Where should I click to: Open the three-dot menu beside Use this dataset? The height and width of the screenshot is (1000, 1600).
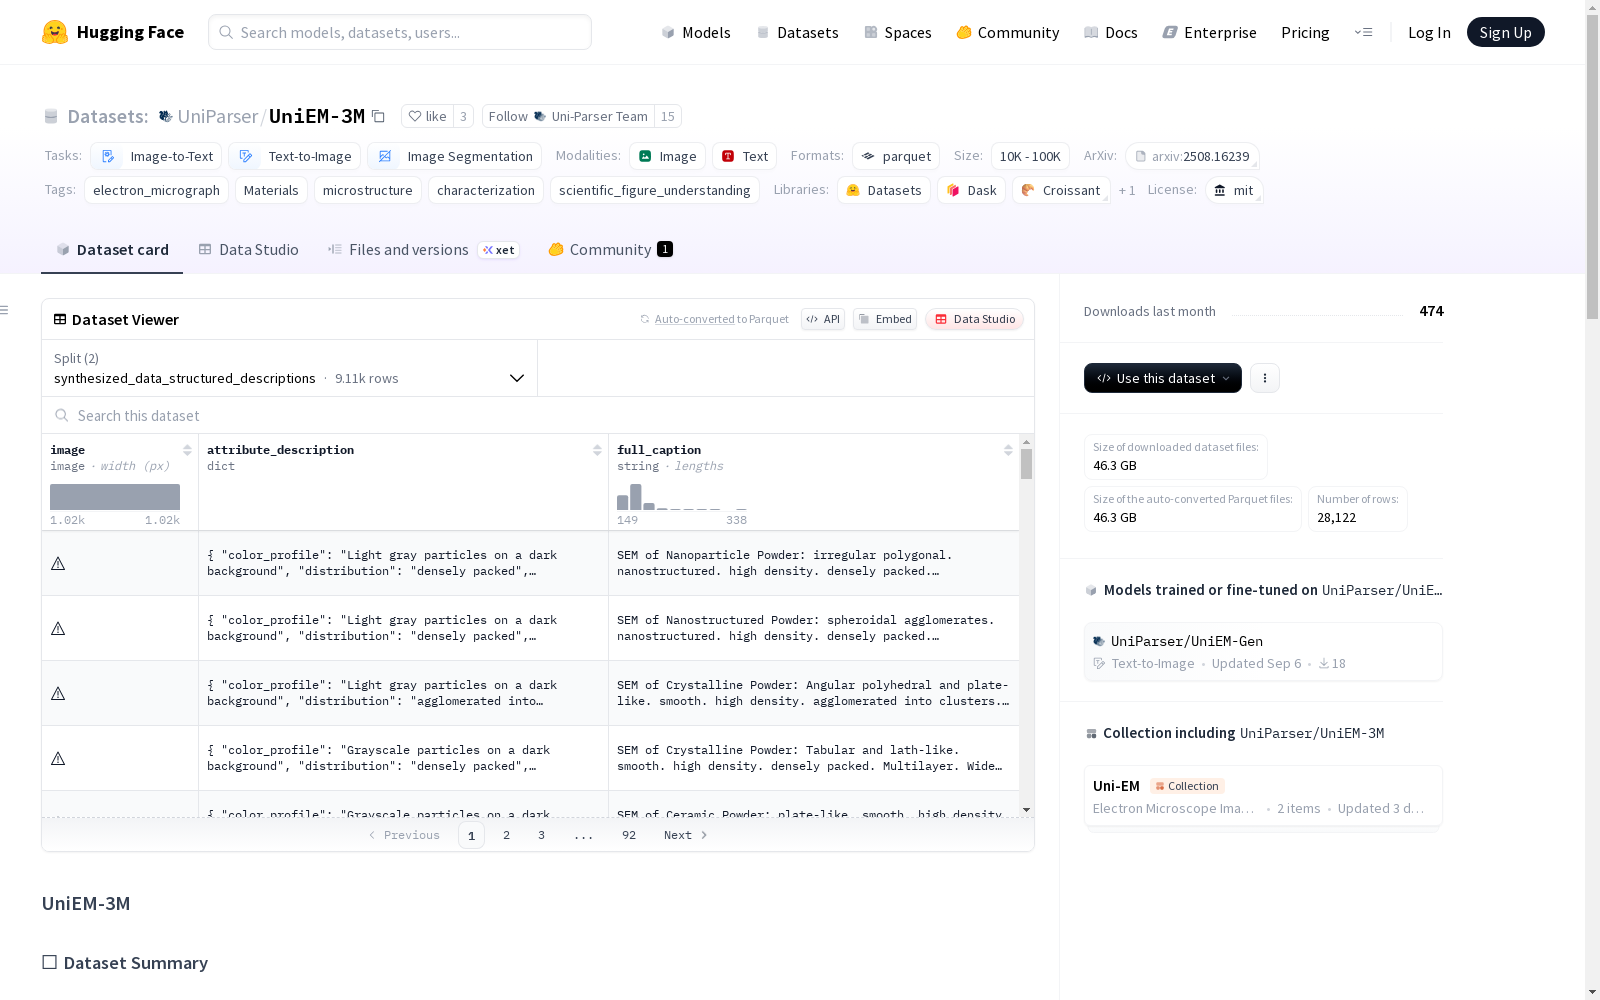point(1265,378)
